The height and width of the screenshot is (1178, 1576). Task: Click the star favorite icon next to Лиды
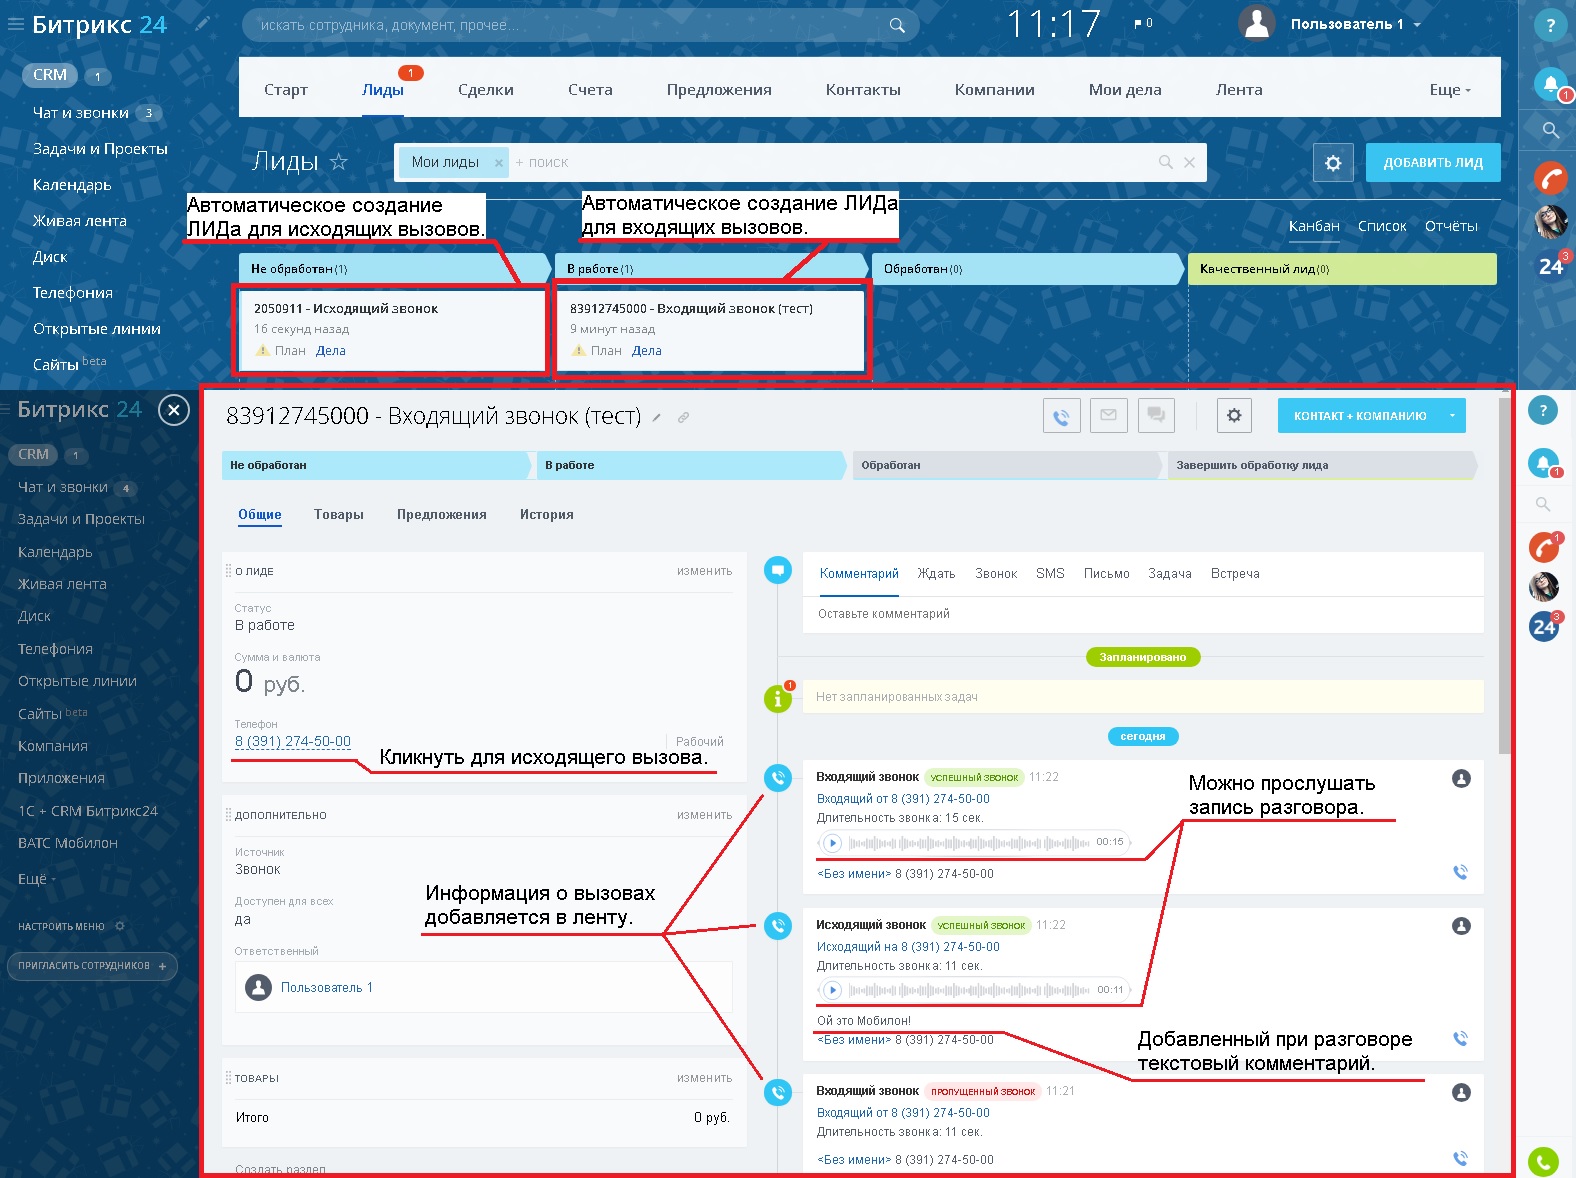point(339,162)
